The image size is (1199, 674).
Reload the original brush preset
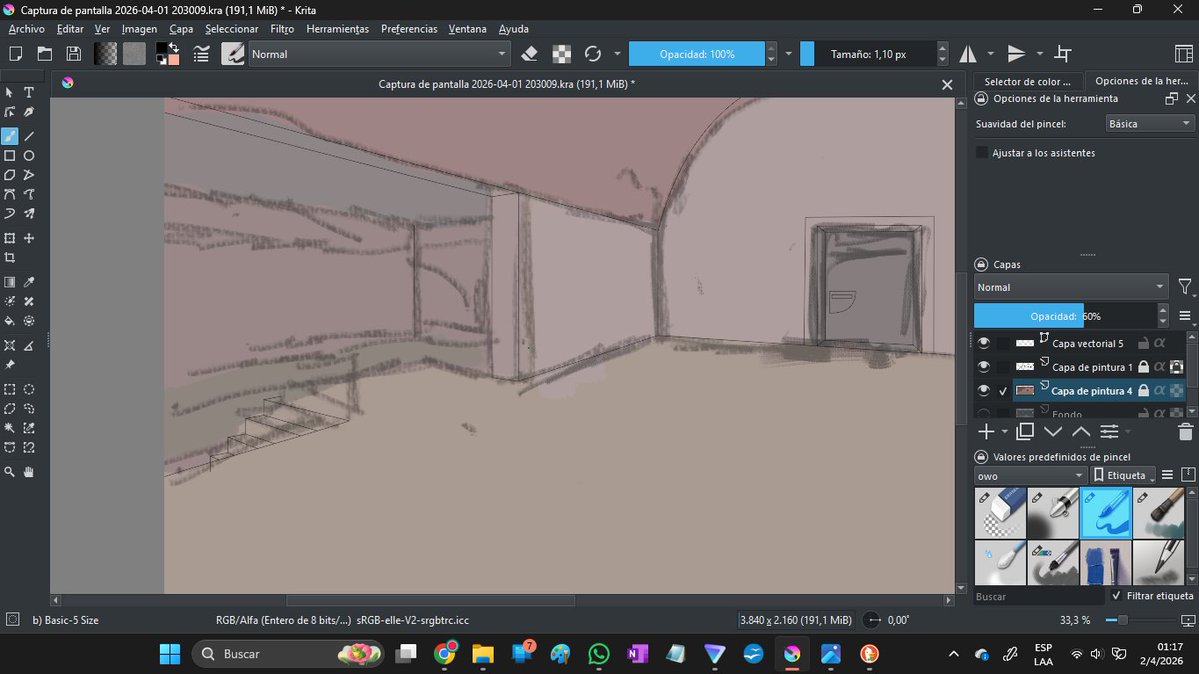pyautogui.click(x=593, y=54)
